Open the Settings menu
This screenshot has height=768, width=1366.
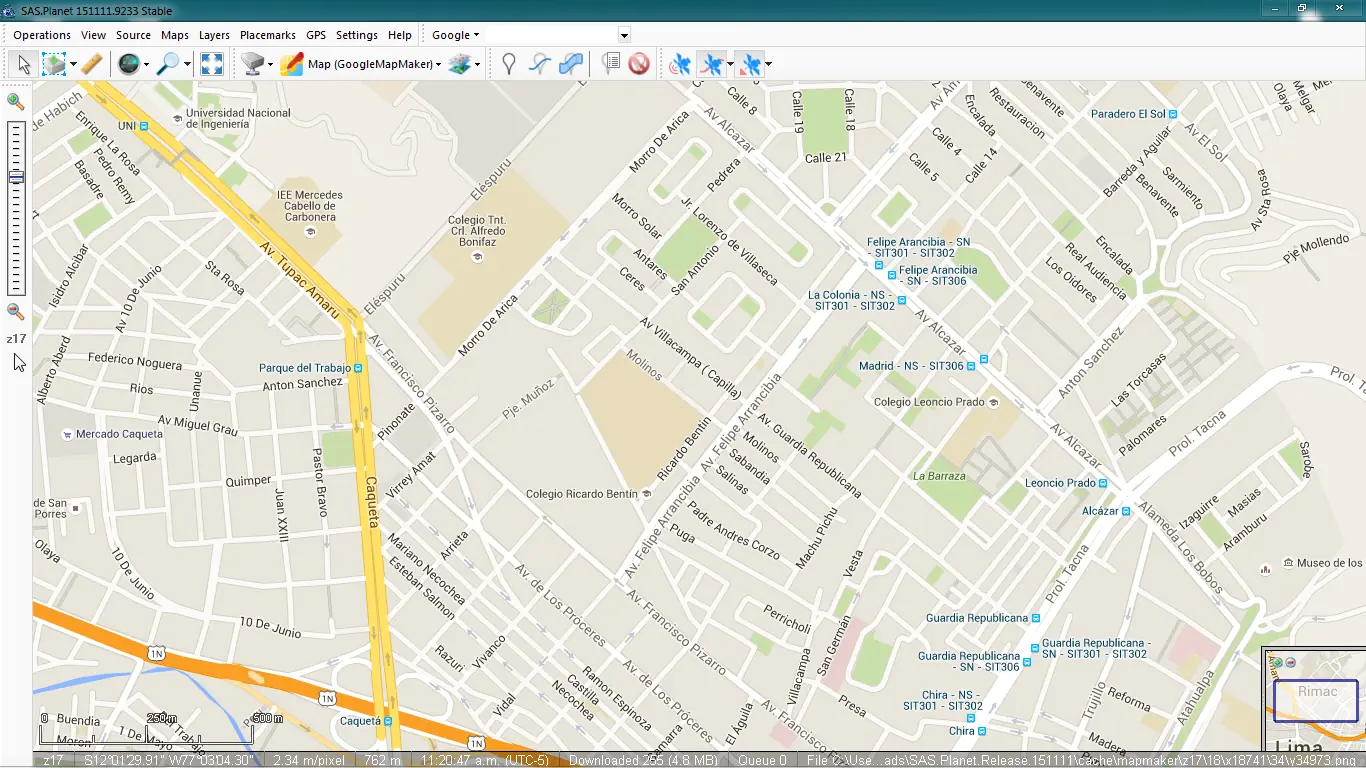point(357,35)
